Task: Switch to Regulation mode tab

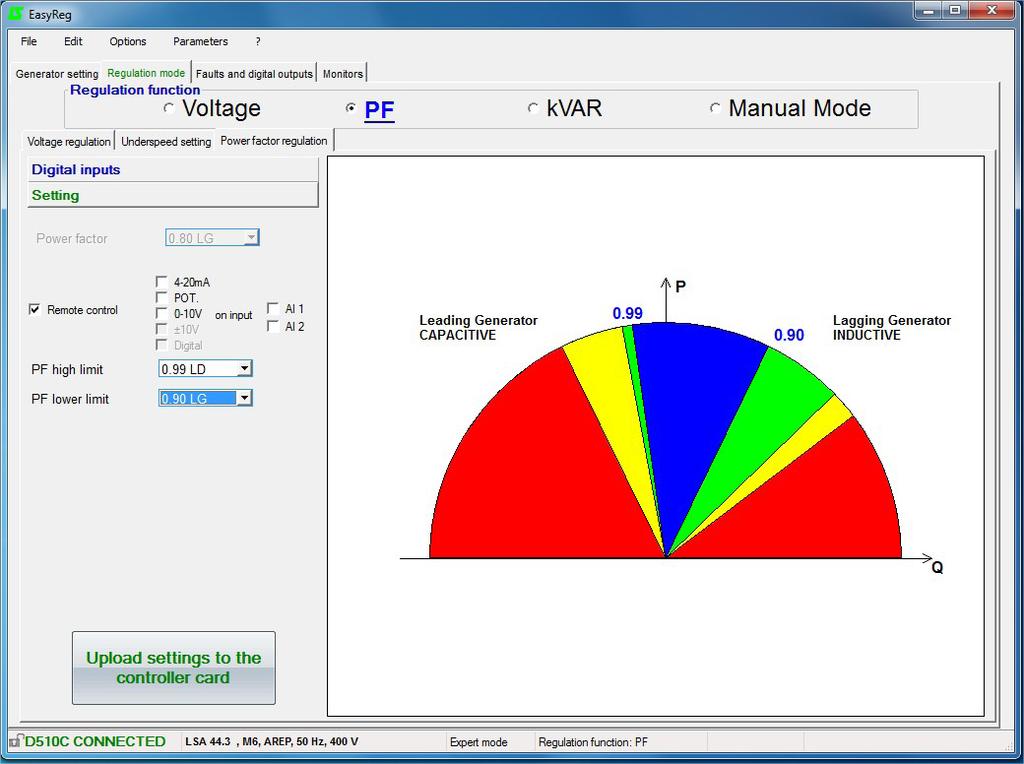Action: (x=146, y=73)
